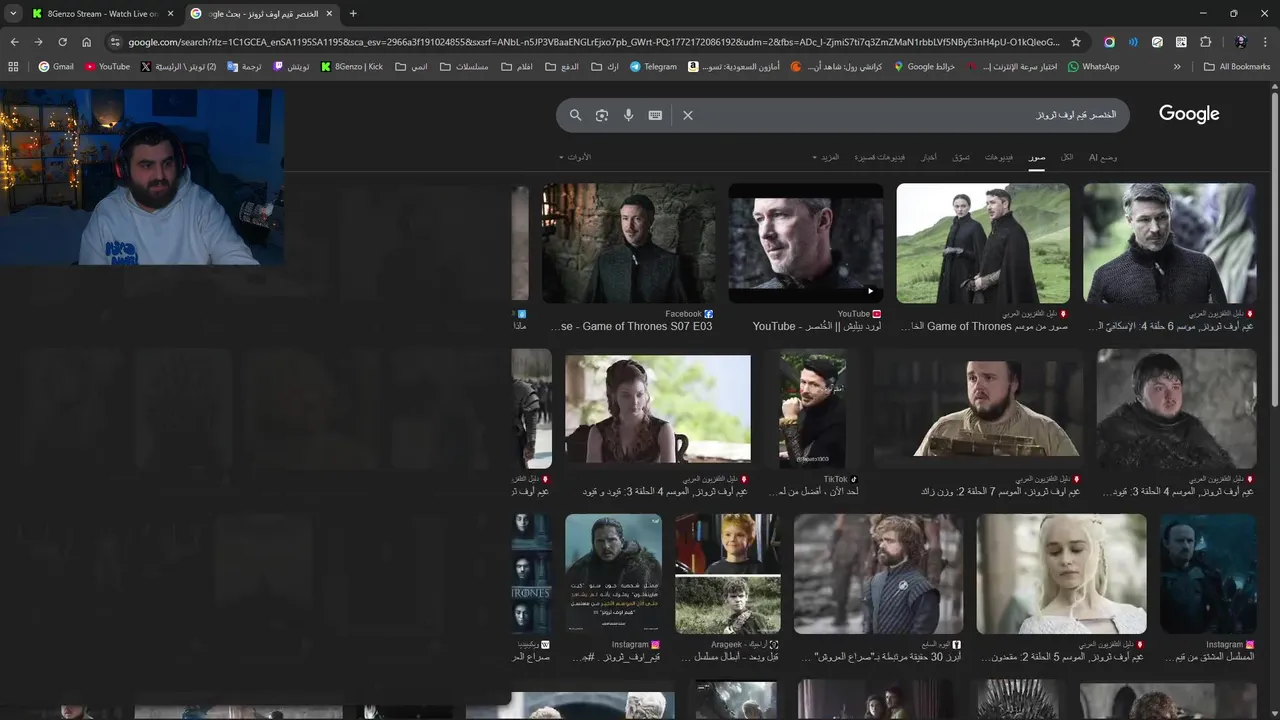Expand hidden bookmarks chevron

[x=1177, y=67]
